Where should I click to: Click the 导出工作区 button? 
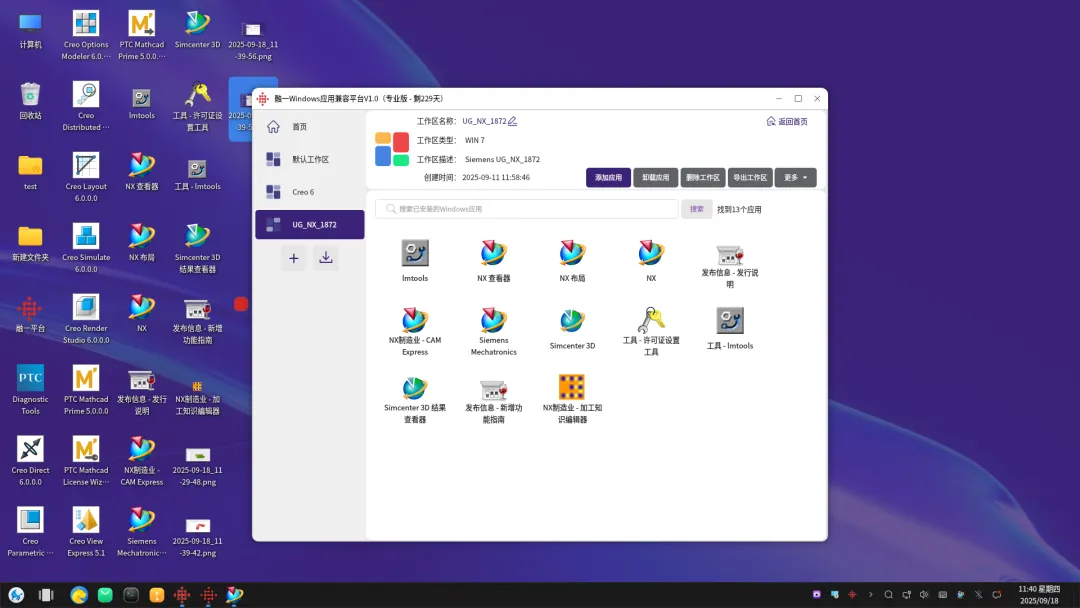coord(750,178)
